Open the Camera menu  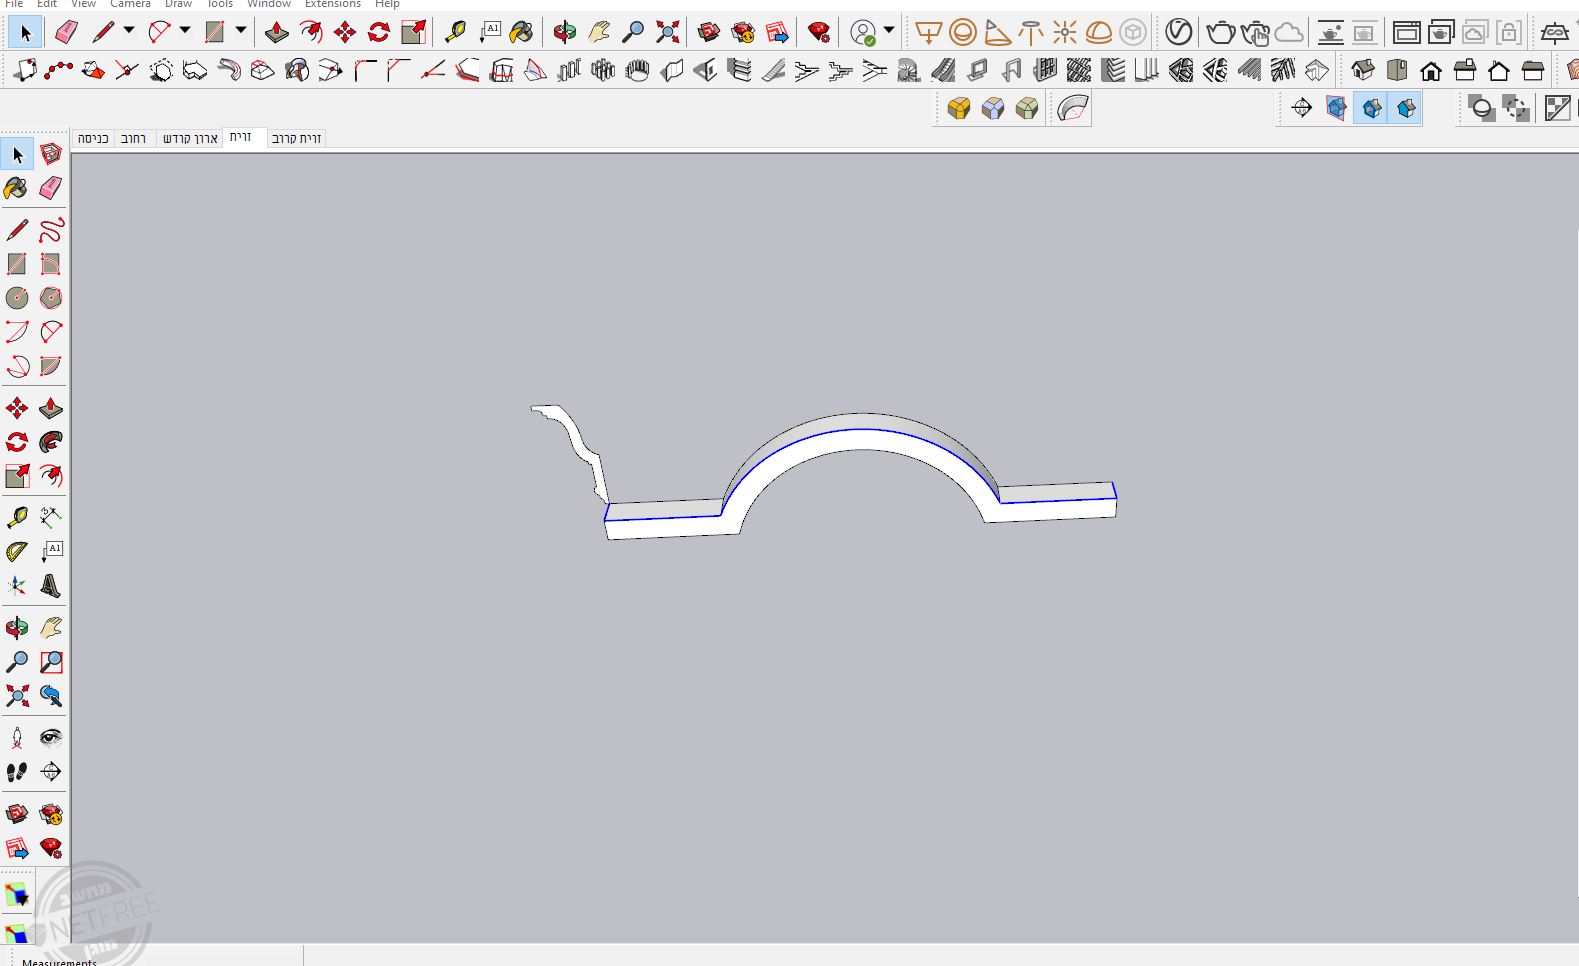pyautogui.click(x=130, y=5)
